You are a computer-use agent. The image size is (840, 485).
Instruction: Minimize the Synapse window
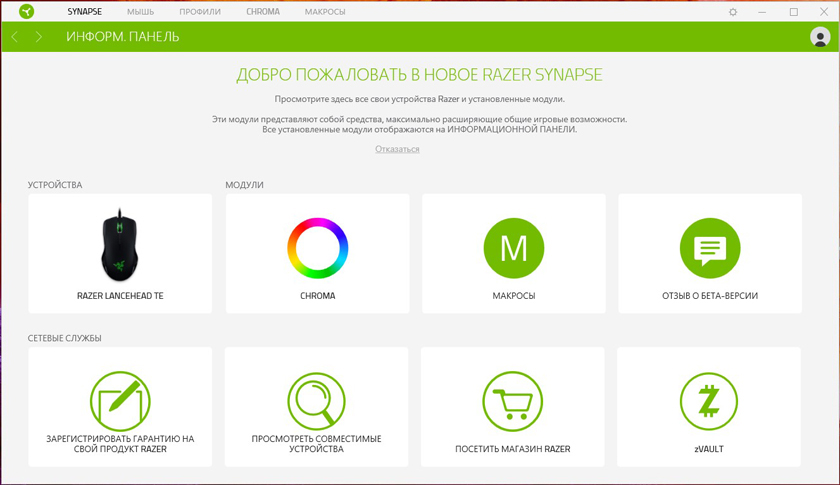(762, 12)
